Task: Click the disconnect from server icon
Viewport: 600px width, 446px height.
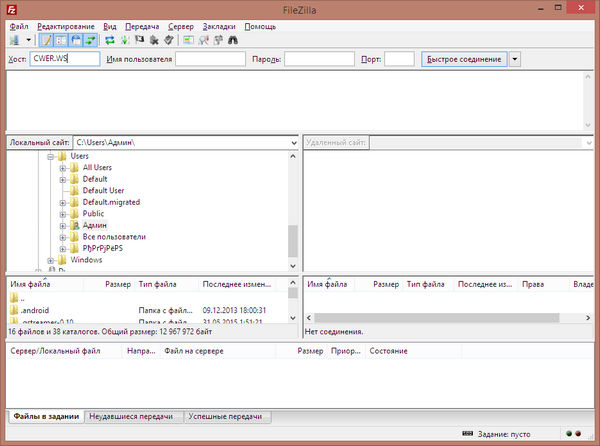Action: [154, 40]
